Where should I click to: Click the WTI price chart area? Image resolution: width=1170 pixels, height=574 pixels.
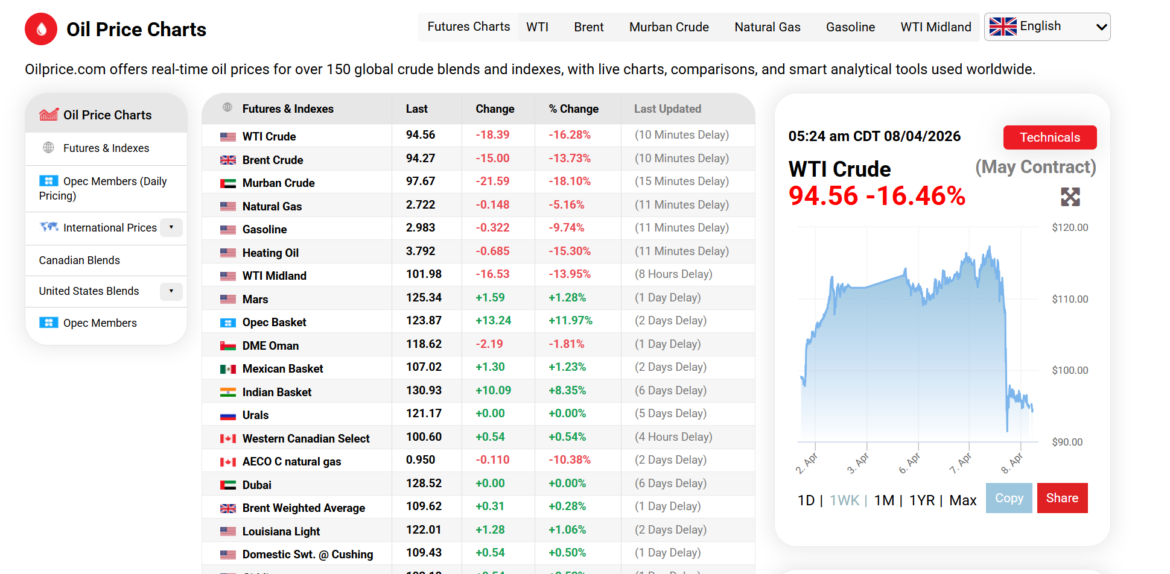[917, 336]
